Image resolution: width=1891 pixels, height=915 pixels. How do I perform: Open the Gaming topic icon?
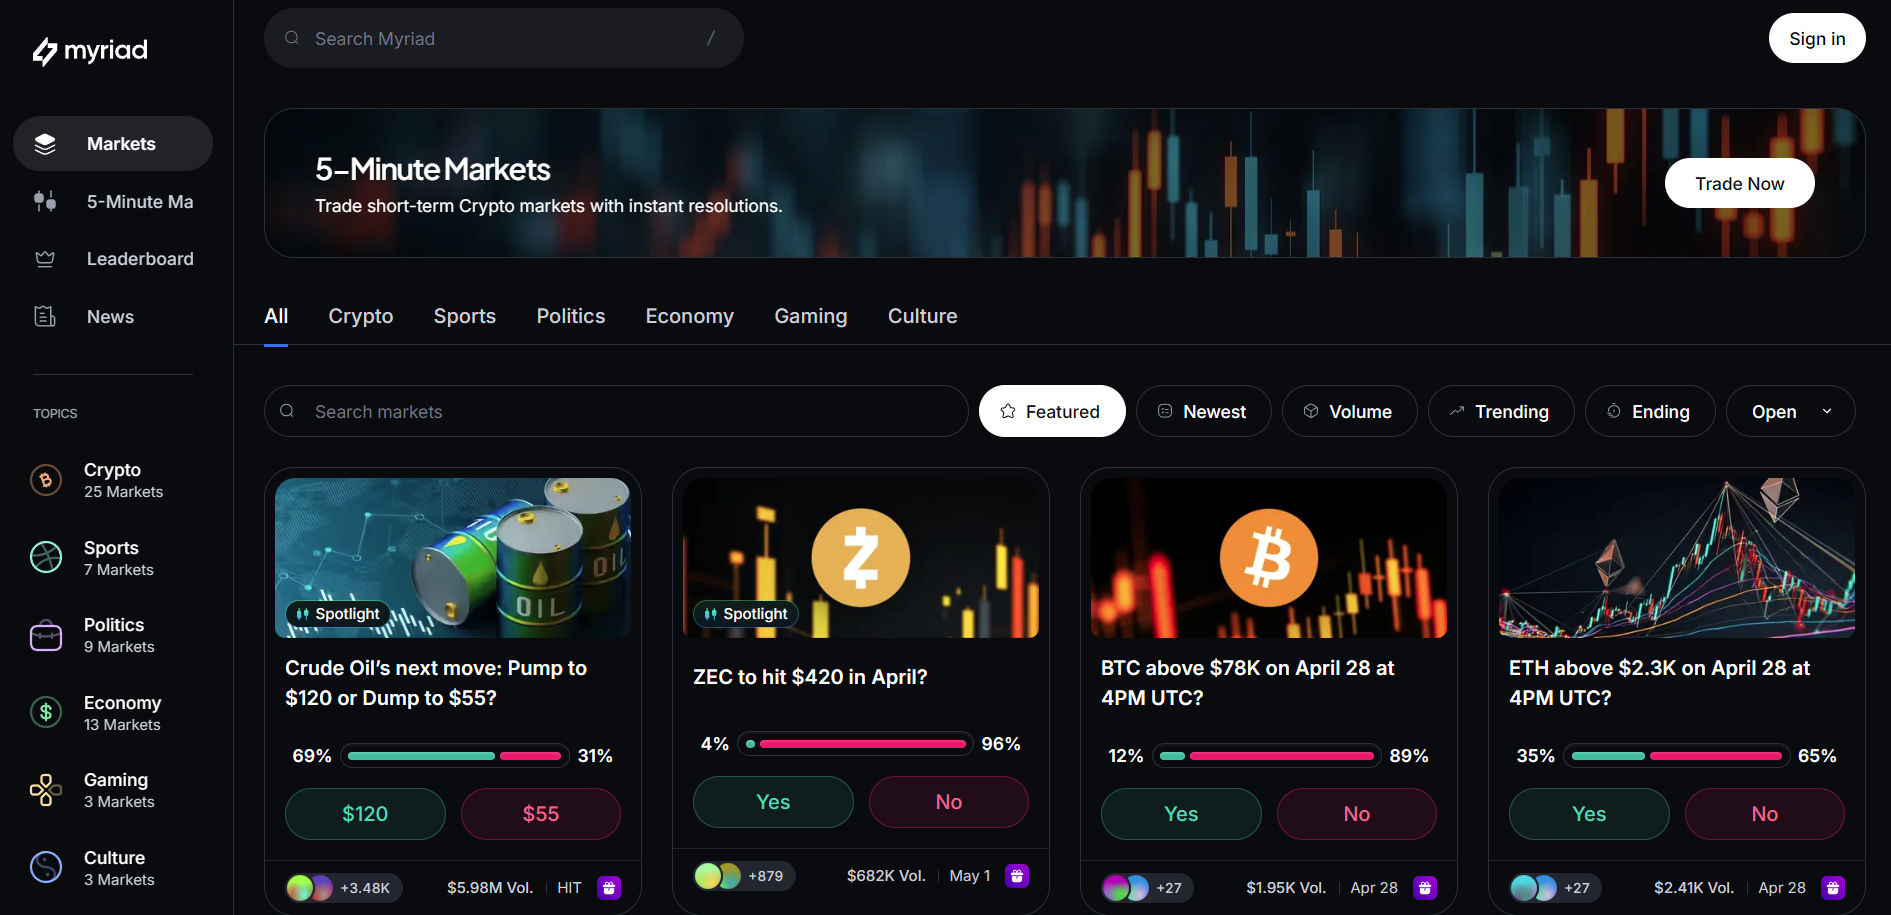pos(46,789)
